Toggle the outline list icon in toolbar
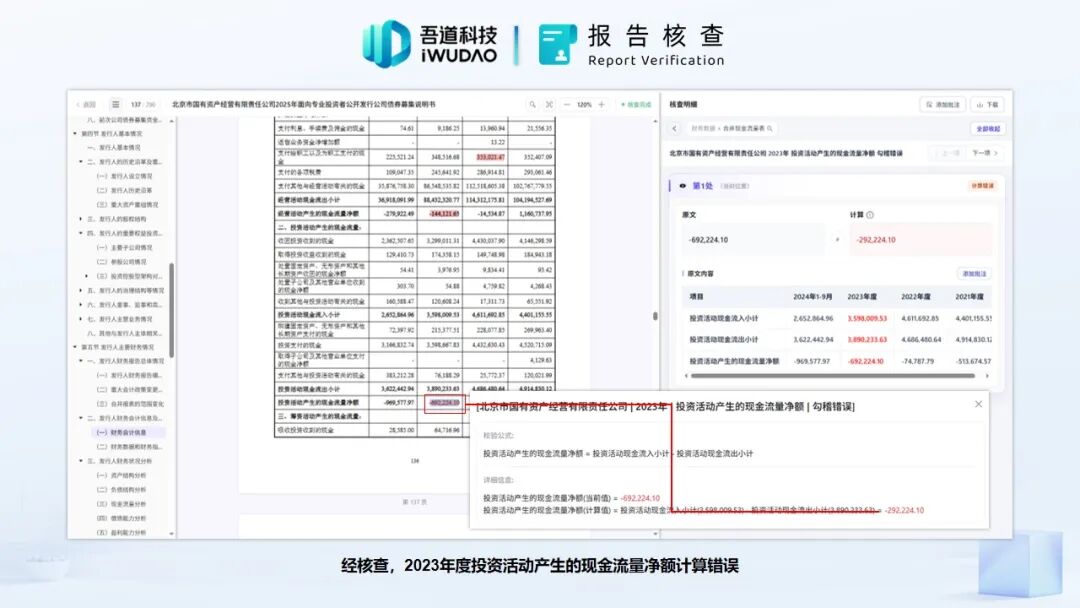1080x608 pixels. (x=116, y=105)
